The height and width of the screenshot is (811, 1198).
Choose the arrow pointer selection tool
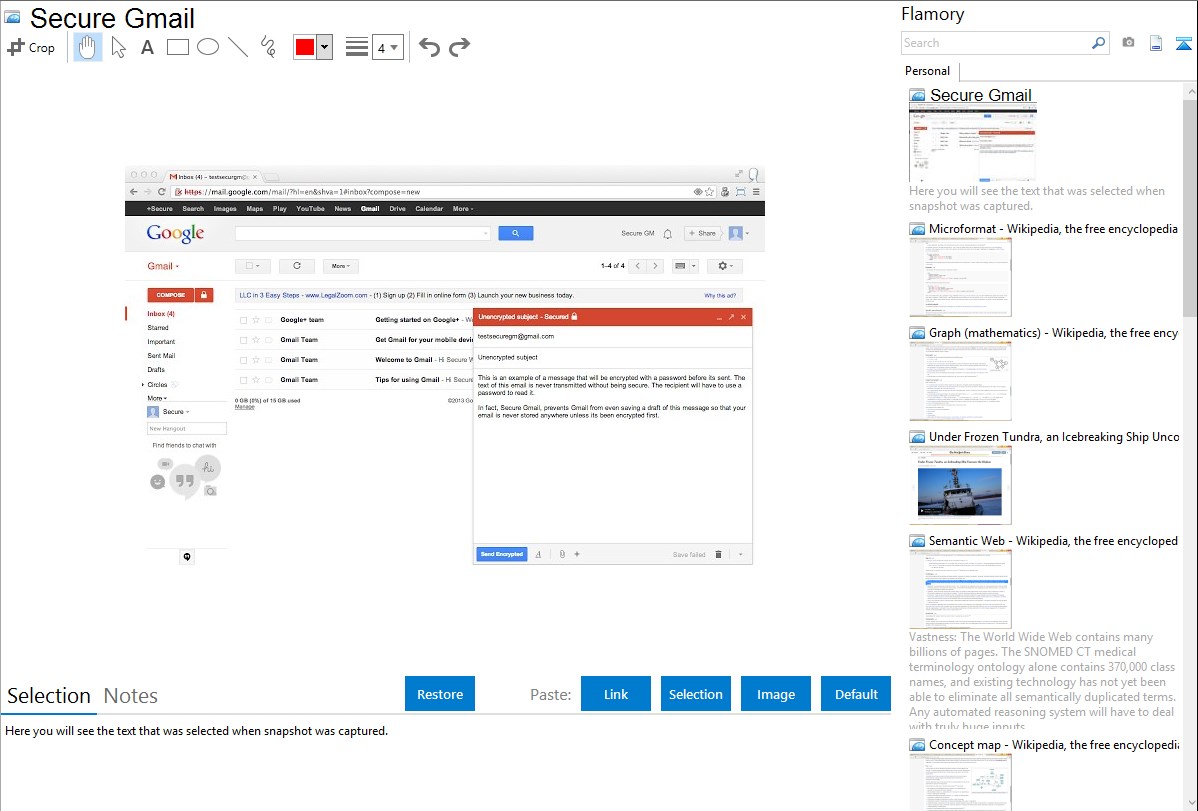click(118, 47)
